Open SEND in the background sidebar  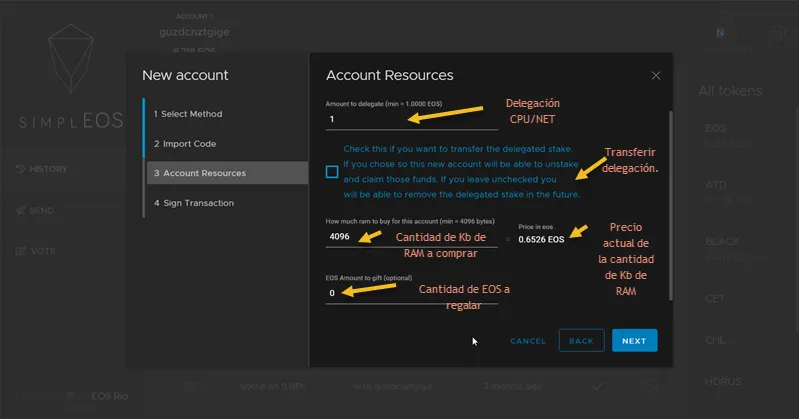click(35, 210)
